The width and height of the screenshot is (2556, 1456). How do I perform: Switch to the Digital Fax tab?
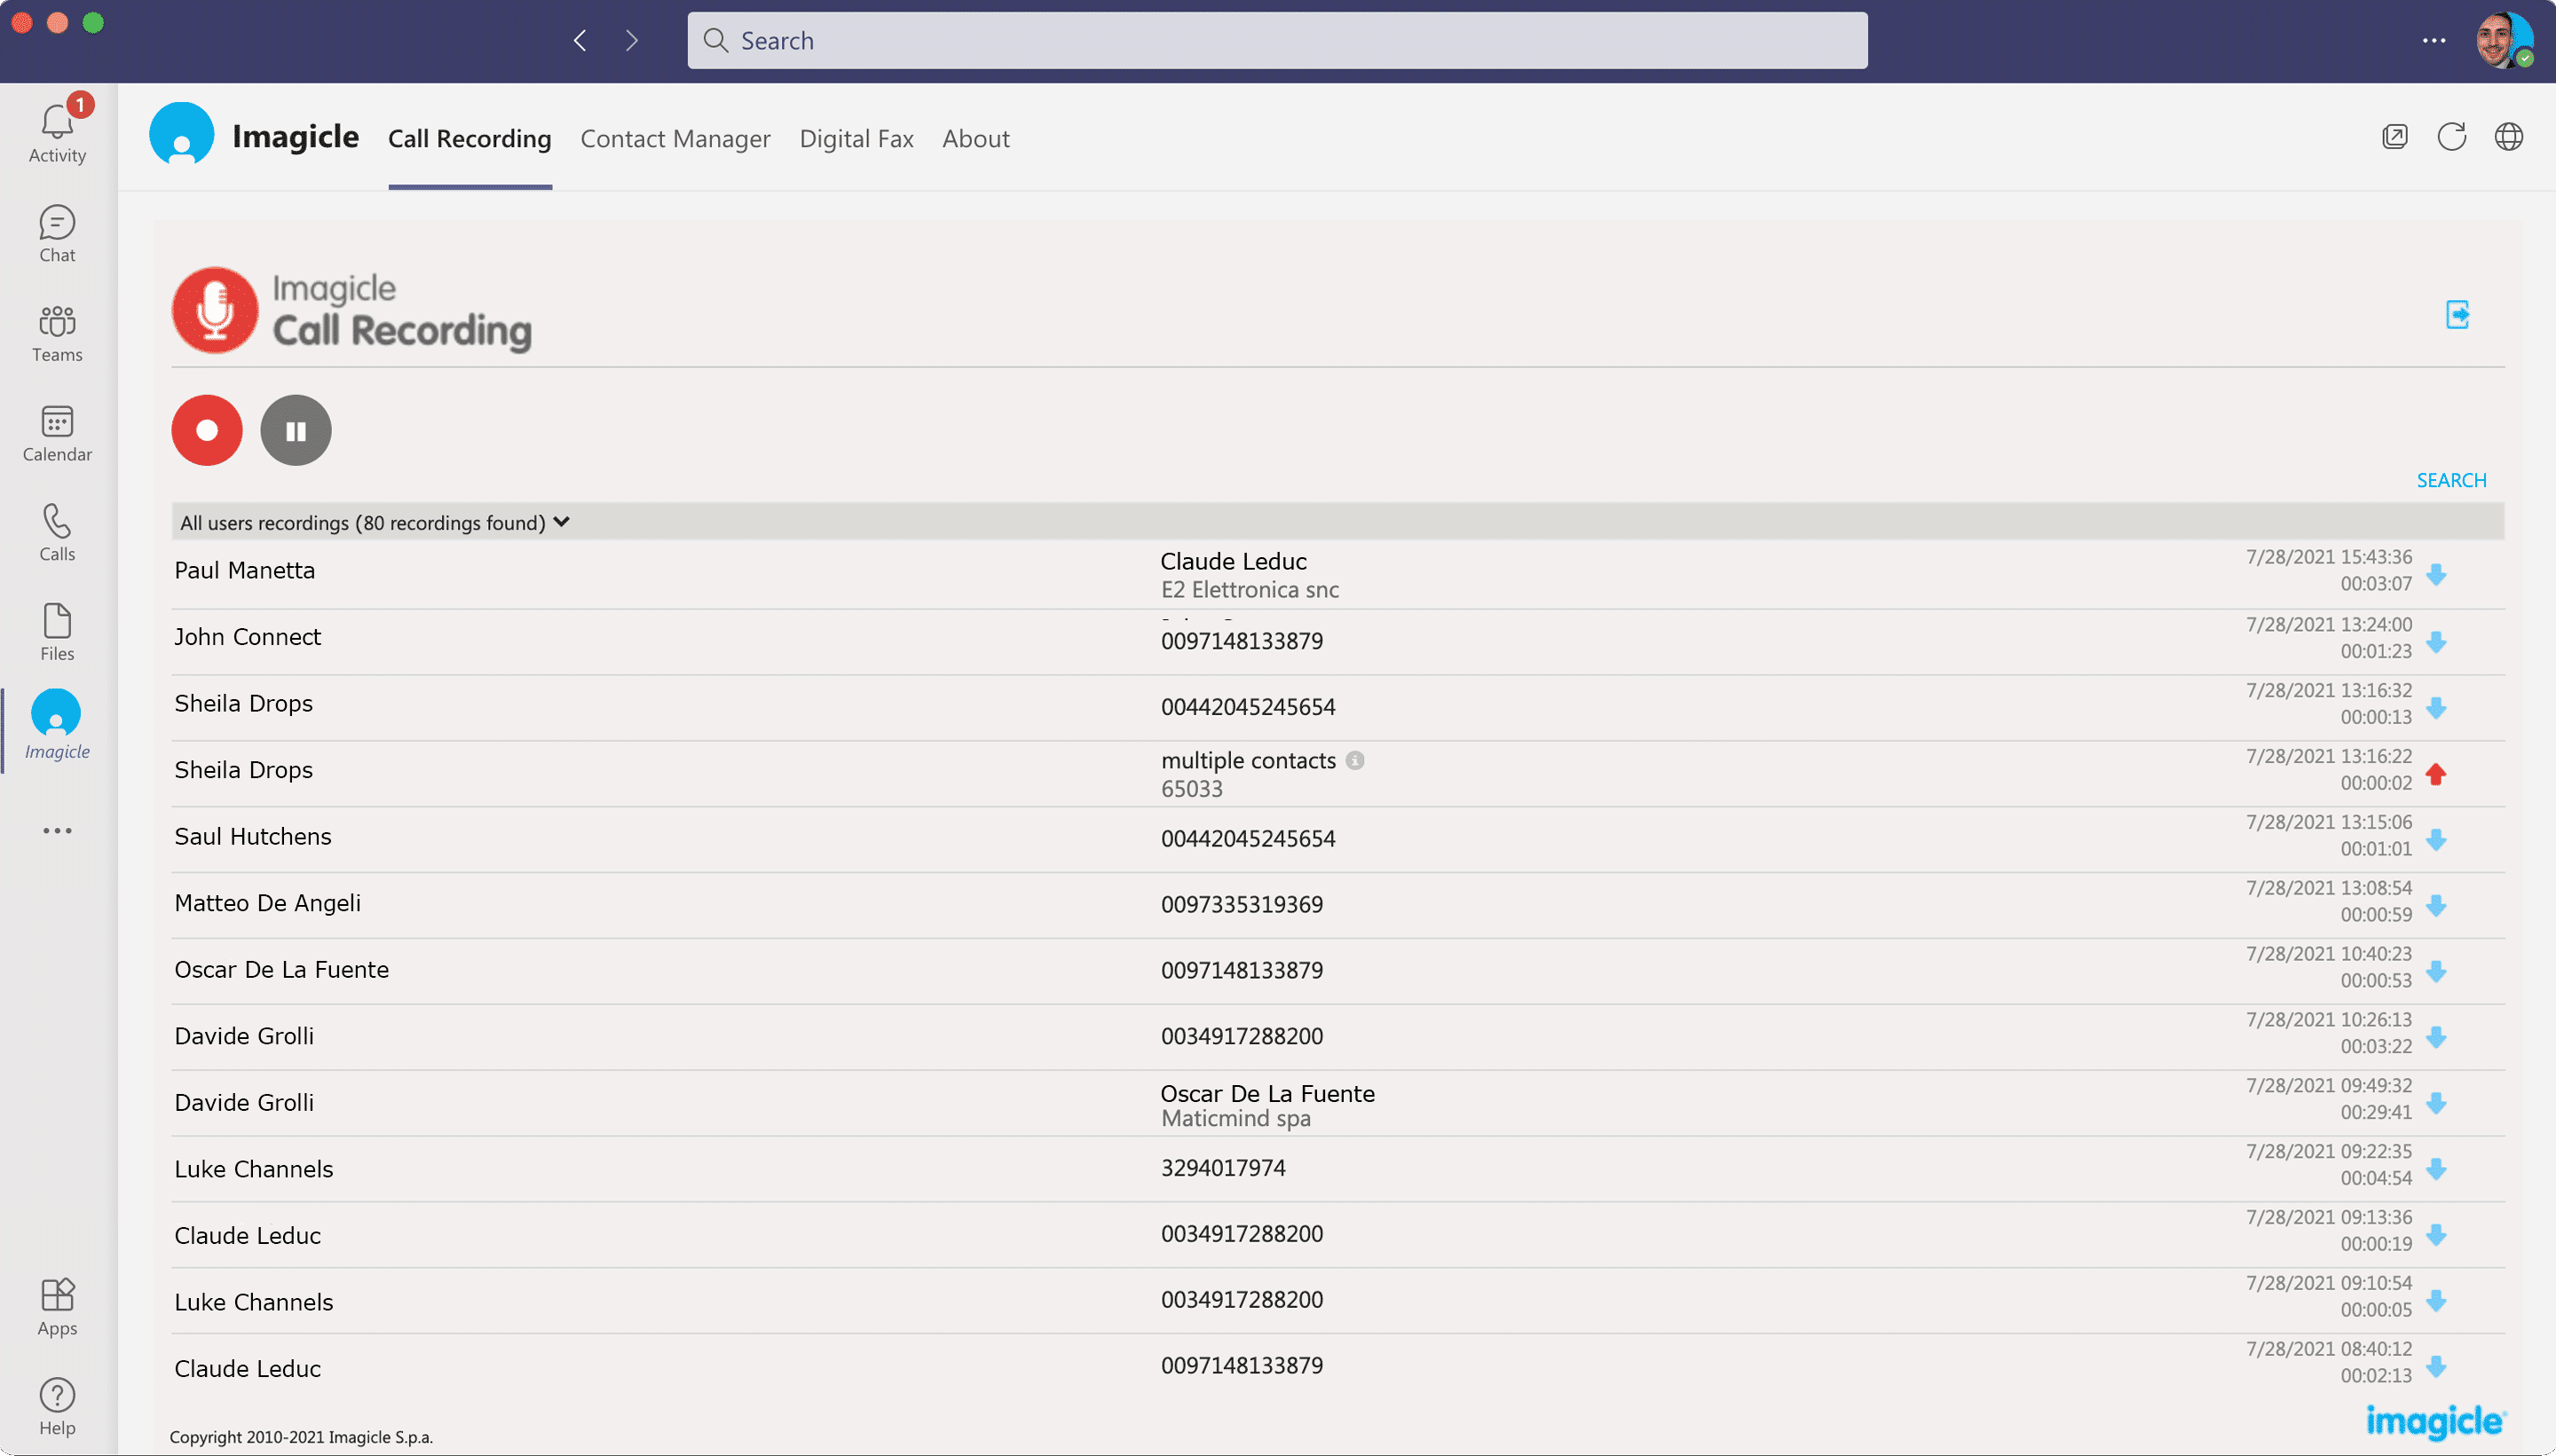click(x=856, y=139)
